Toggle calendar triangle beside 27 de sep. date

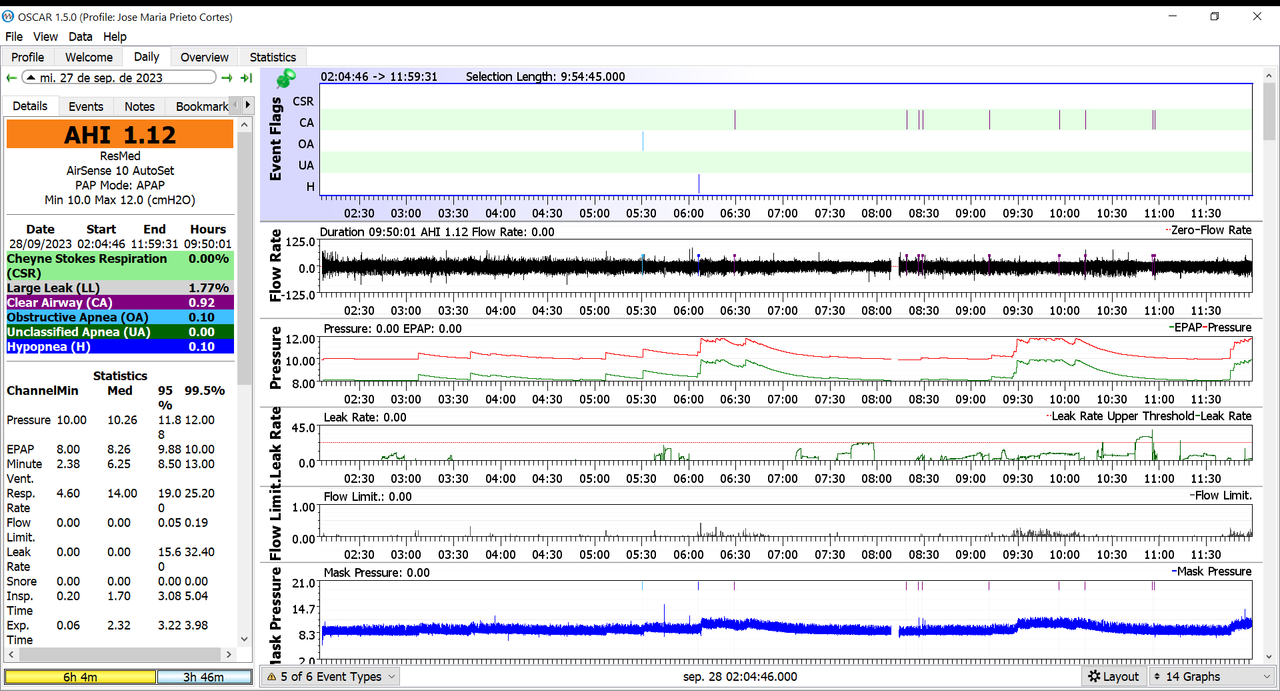click(x=31, y=78)
